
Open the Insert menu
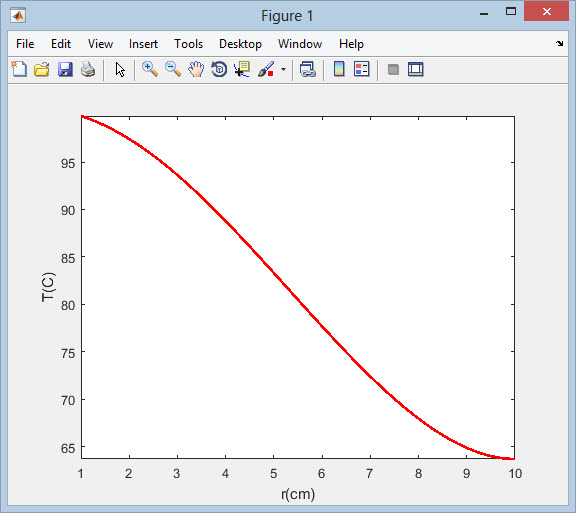pyautogui.click(x=143, y=44)
